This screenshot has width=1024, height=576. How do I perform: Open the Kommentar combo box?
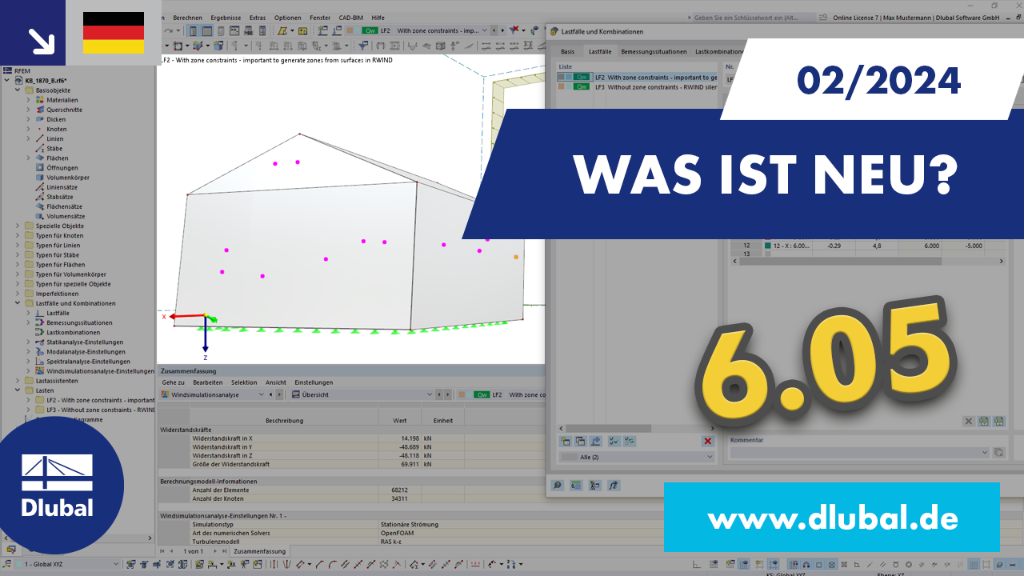pos(859,452)
